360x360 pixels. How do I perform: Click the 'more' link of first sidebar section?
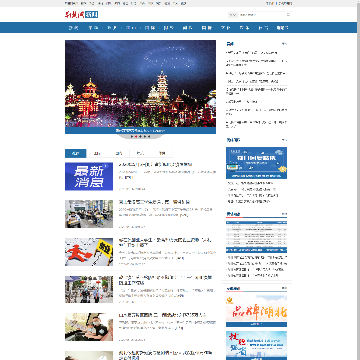(x=284, y=44)
